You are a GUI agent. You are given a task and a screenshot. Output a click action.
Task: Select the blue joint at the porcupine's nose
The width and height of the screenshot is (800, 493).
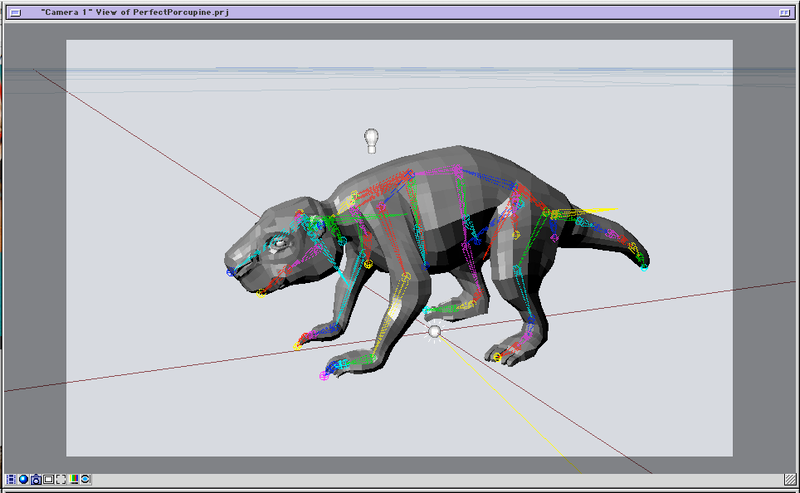[x=230, y=271]
